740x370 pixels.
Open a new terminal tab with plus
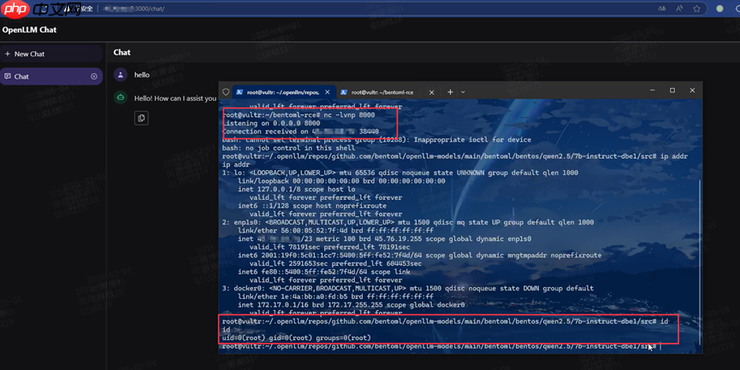[450, 92]
